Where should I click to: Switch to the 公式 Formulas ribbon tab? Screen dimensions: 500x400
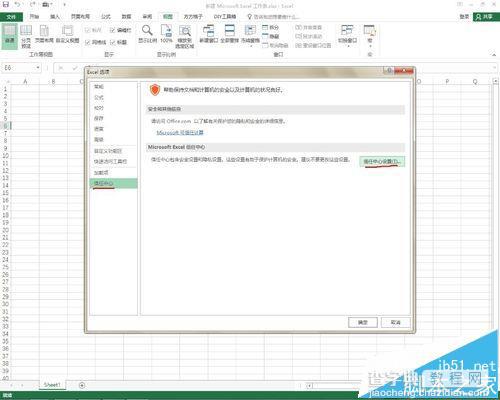click(106, 17)
